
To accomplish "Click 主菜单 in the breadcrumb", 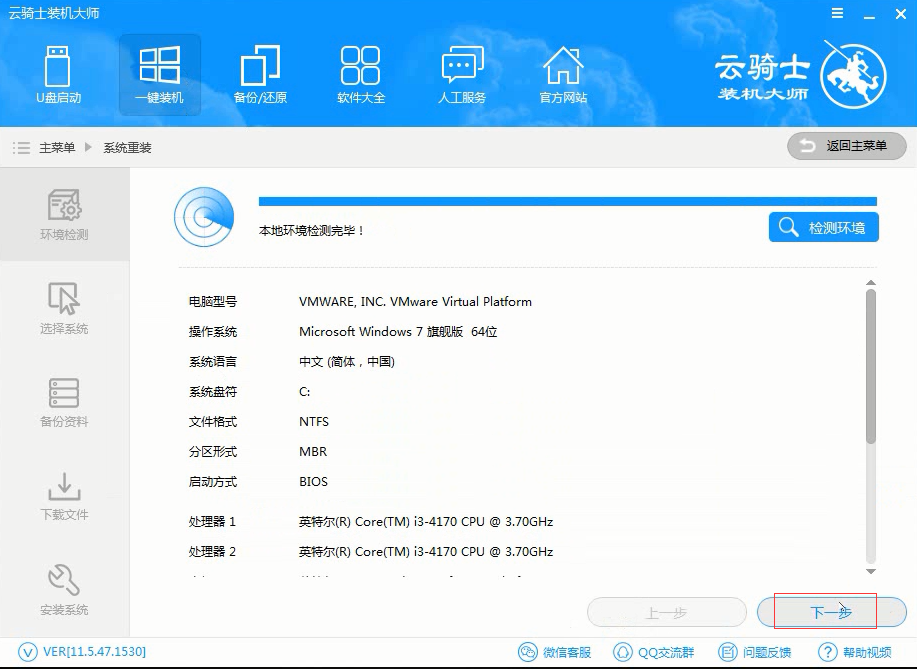I will coord(57,148).
